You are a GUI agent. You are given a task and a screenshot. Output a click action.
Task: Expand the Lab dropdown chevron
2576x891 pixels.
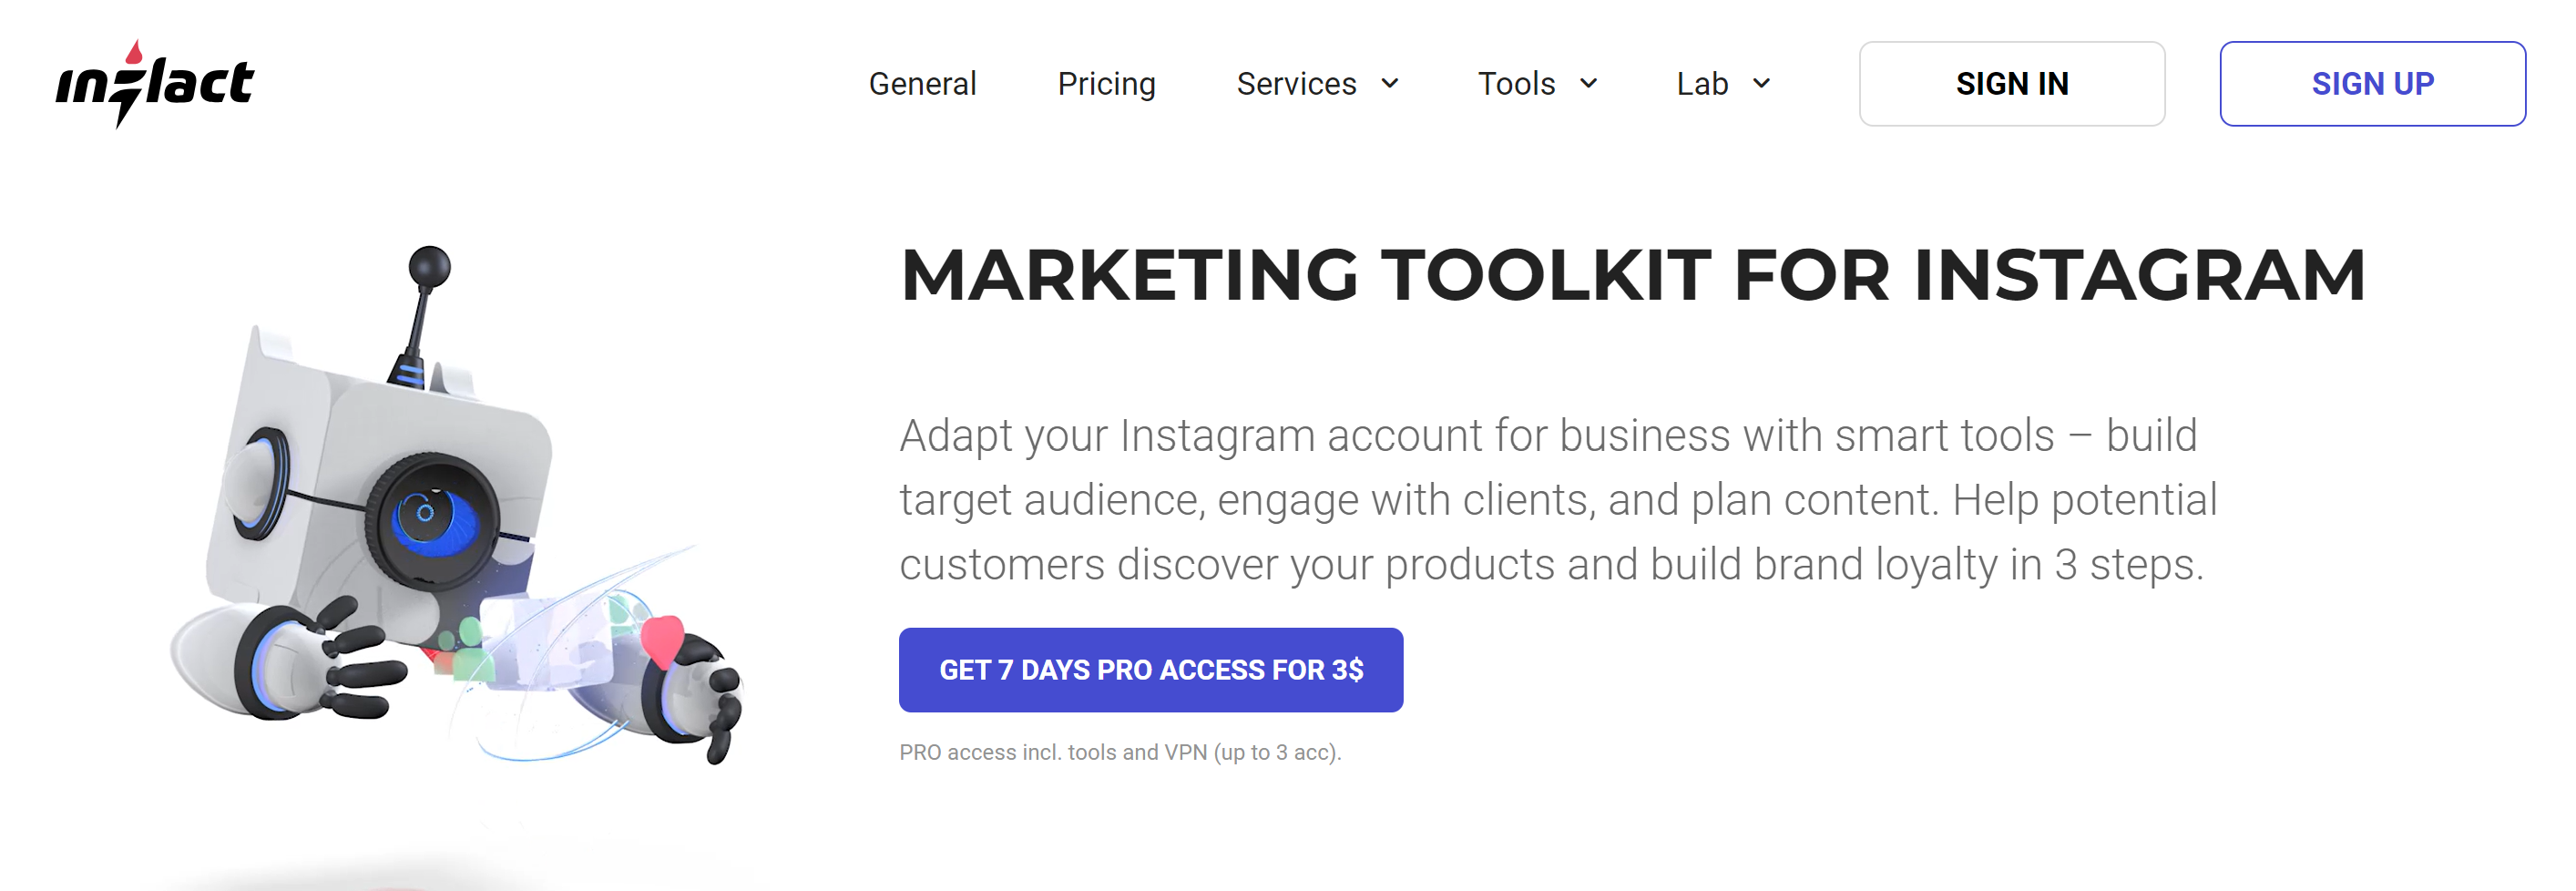[1762, 84]
